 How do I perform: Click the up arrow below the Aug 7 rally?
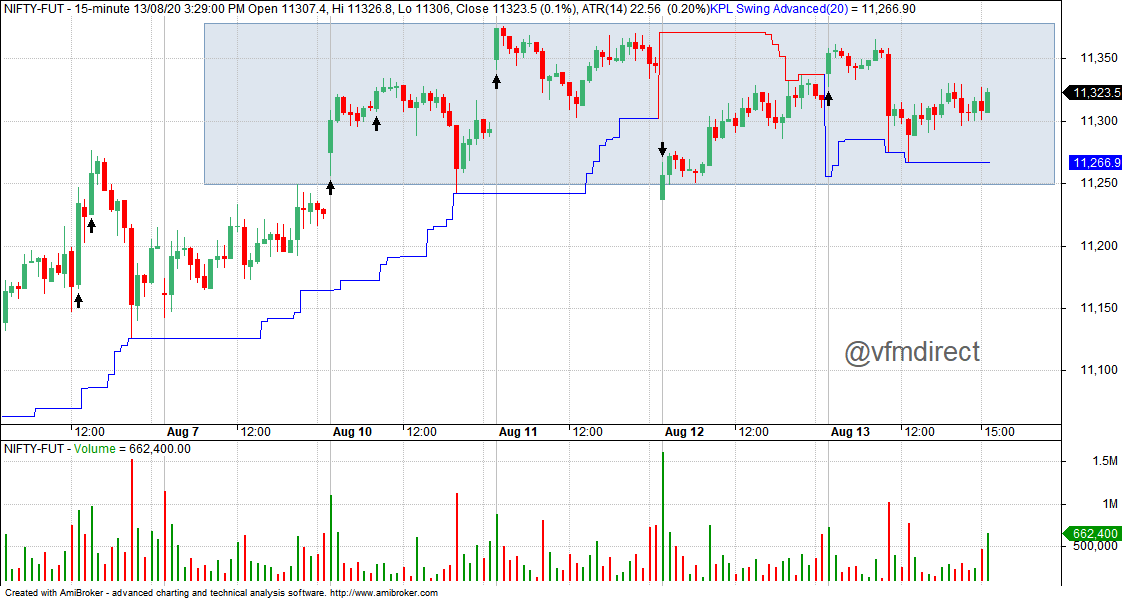(91, 226)
